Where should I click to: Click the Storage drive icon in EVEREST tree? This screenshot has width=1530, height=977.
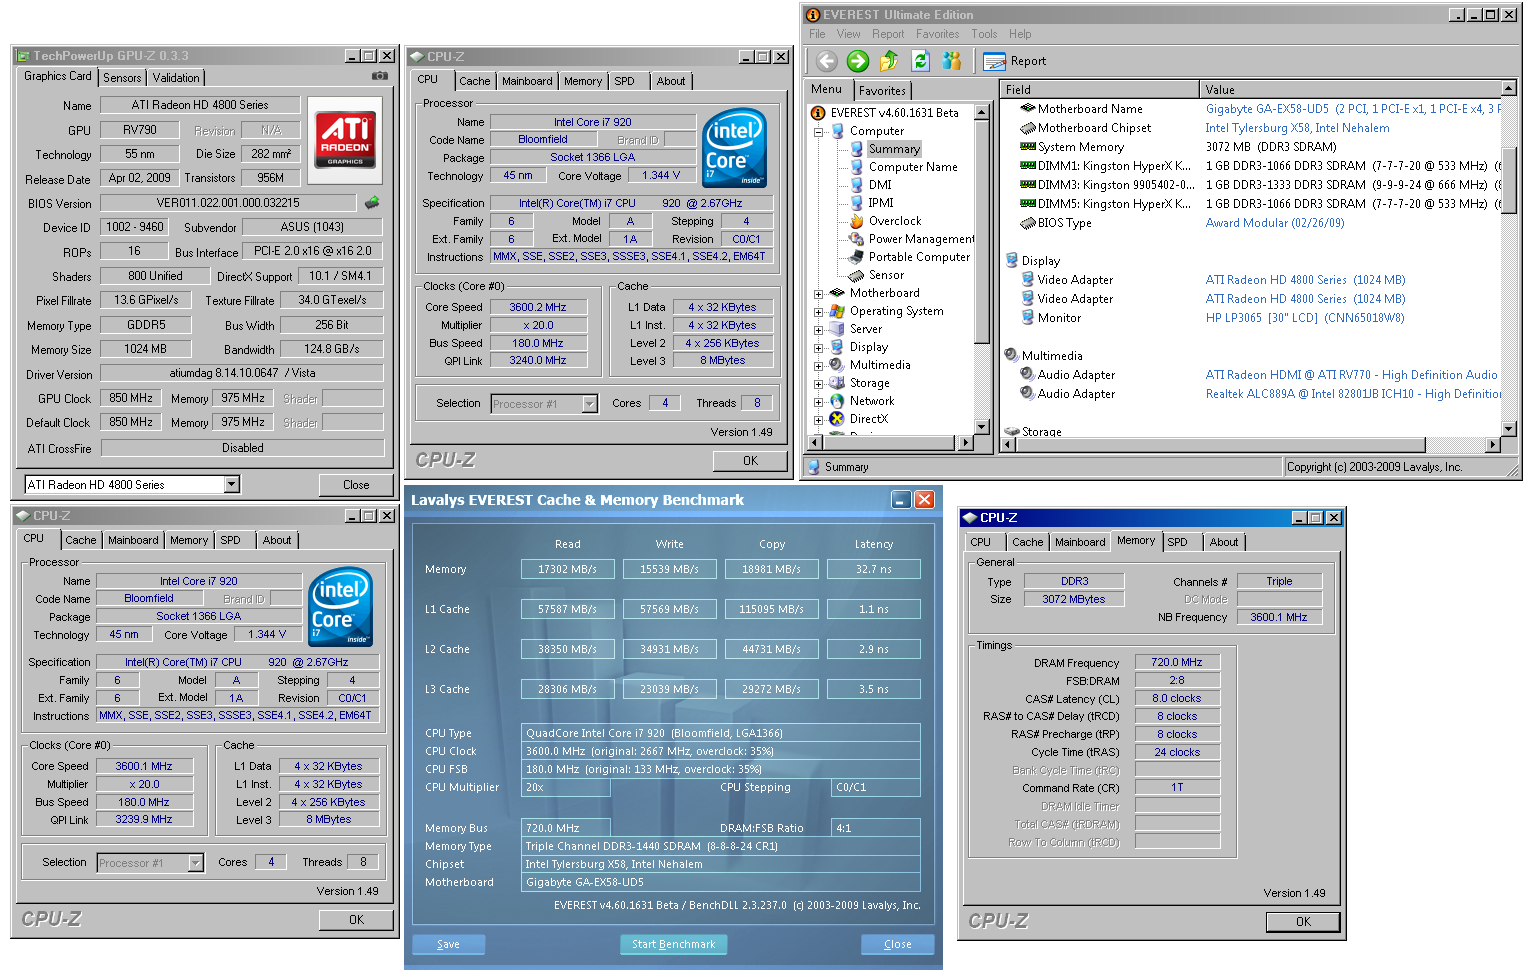tap(837, 383)
